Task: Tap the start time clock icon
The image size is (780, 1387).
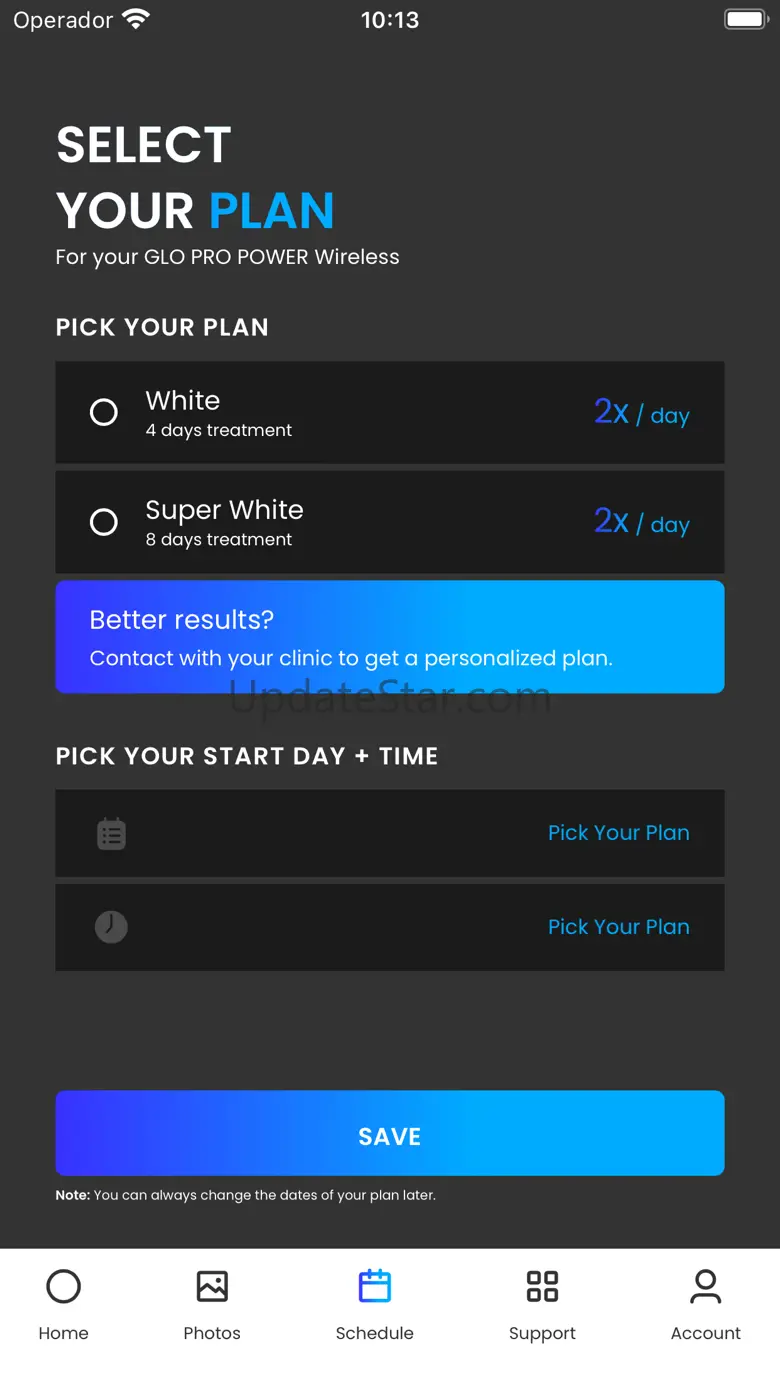Action: click(111, 927)
